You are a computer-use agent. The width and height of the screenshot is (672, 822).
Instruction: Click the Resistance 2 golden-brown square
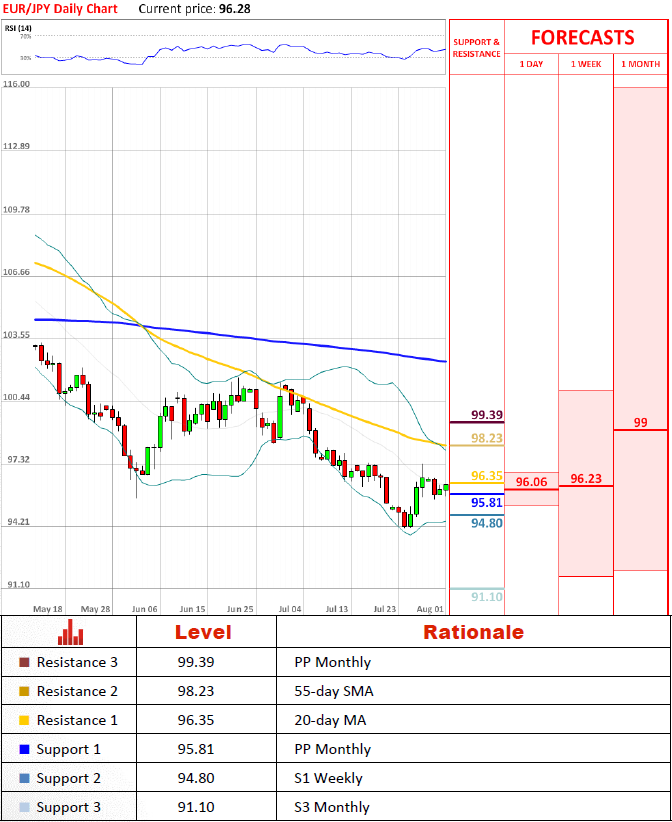[x=25, y=691]
